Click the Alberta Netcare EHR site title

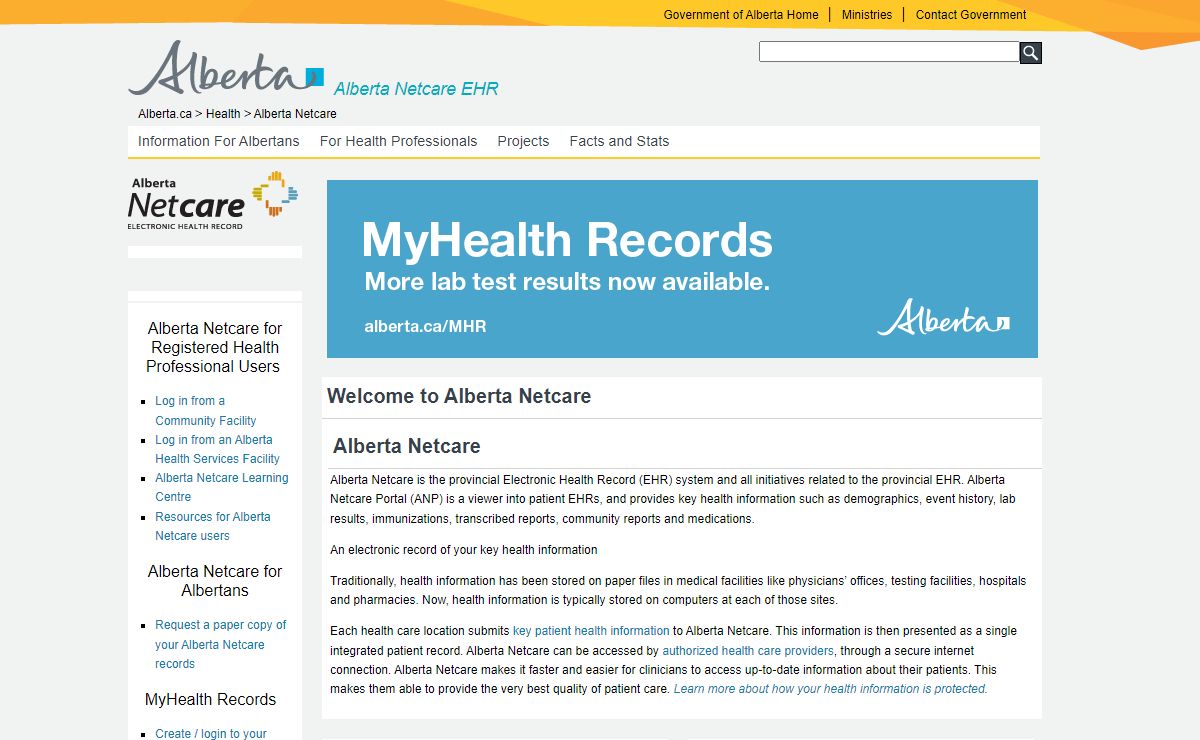[x=416, y=89]
